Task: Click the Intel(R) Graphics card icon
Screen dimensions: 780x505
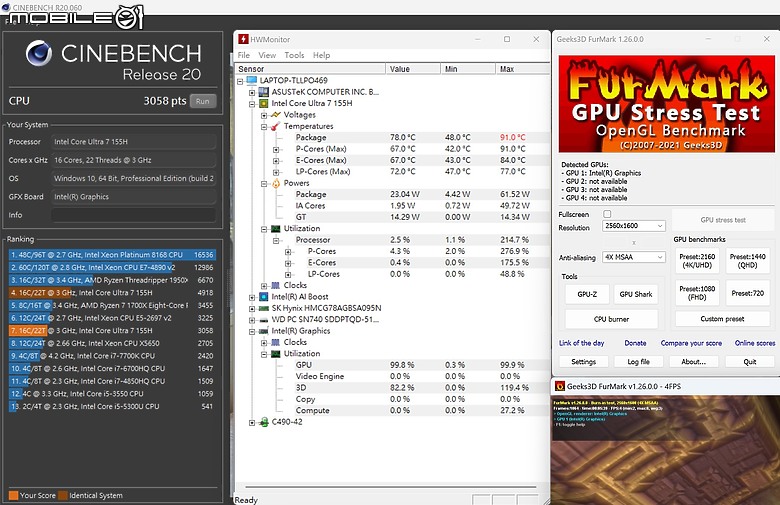Action: click(264, 331)
